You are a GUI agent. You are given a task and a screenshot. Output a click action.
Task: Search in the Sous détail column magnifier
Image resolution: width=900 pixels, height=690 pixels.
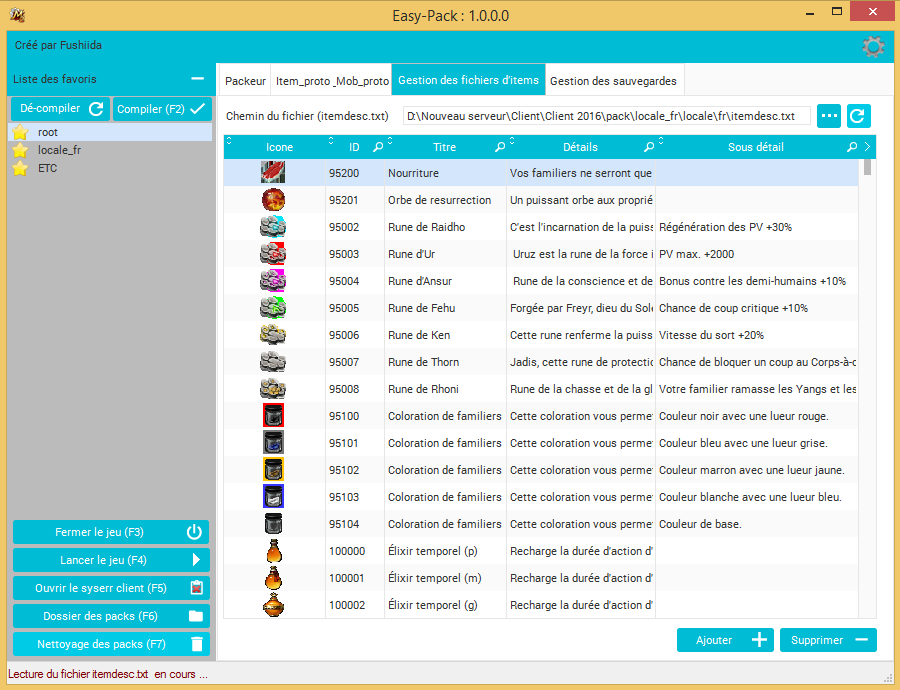click(852, 148)
